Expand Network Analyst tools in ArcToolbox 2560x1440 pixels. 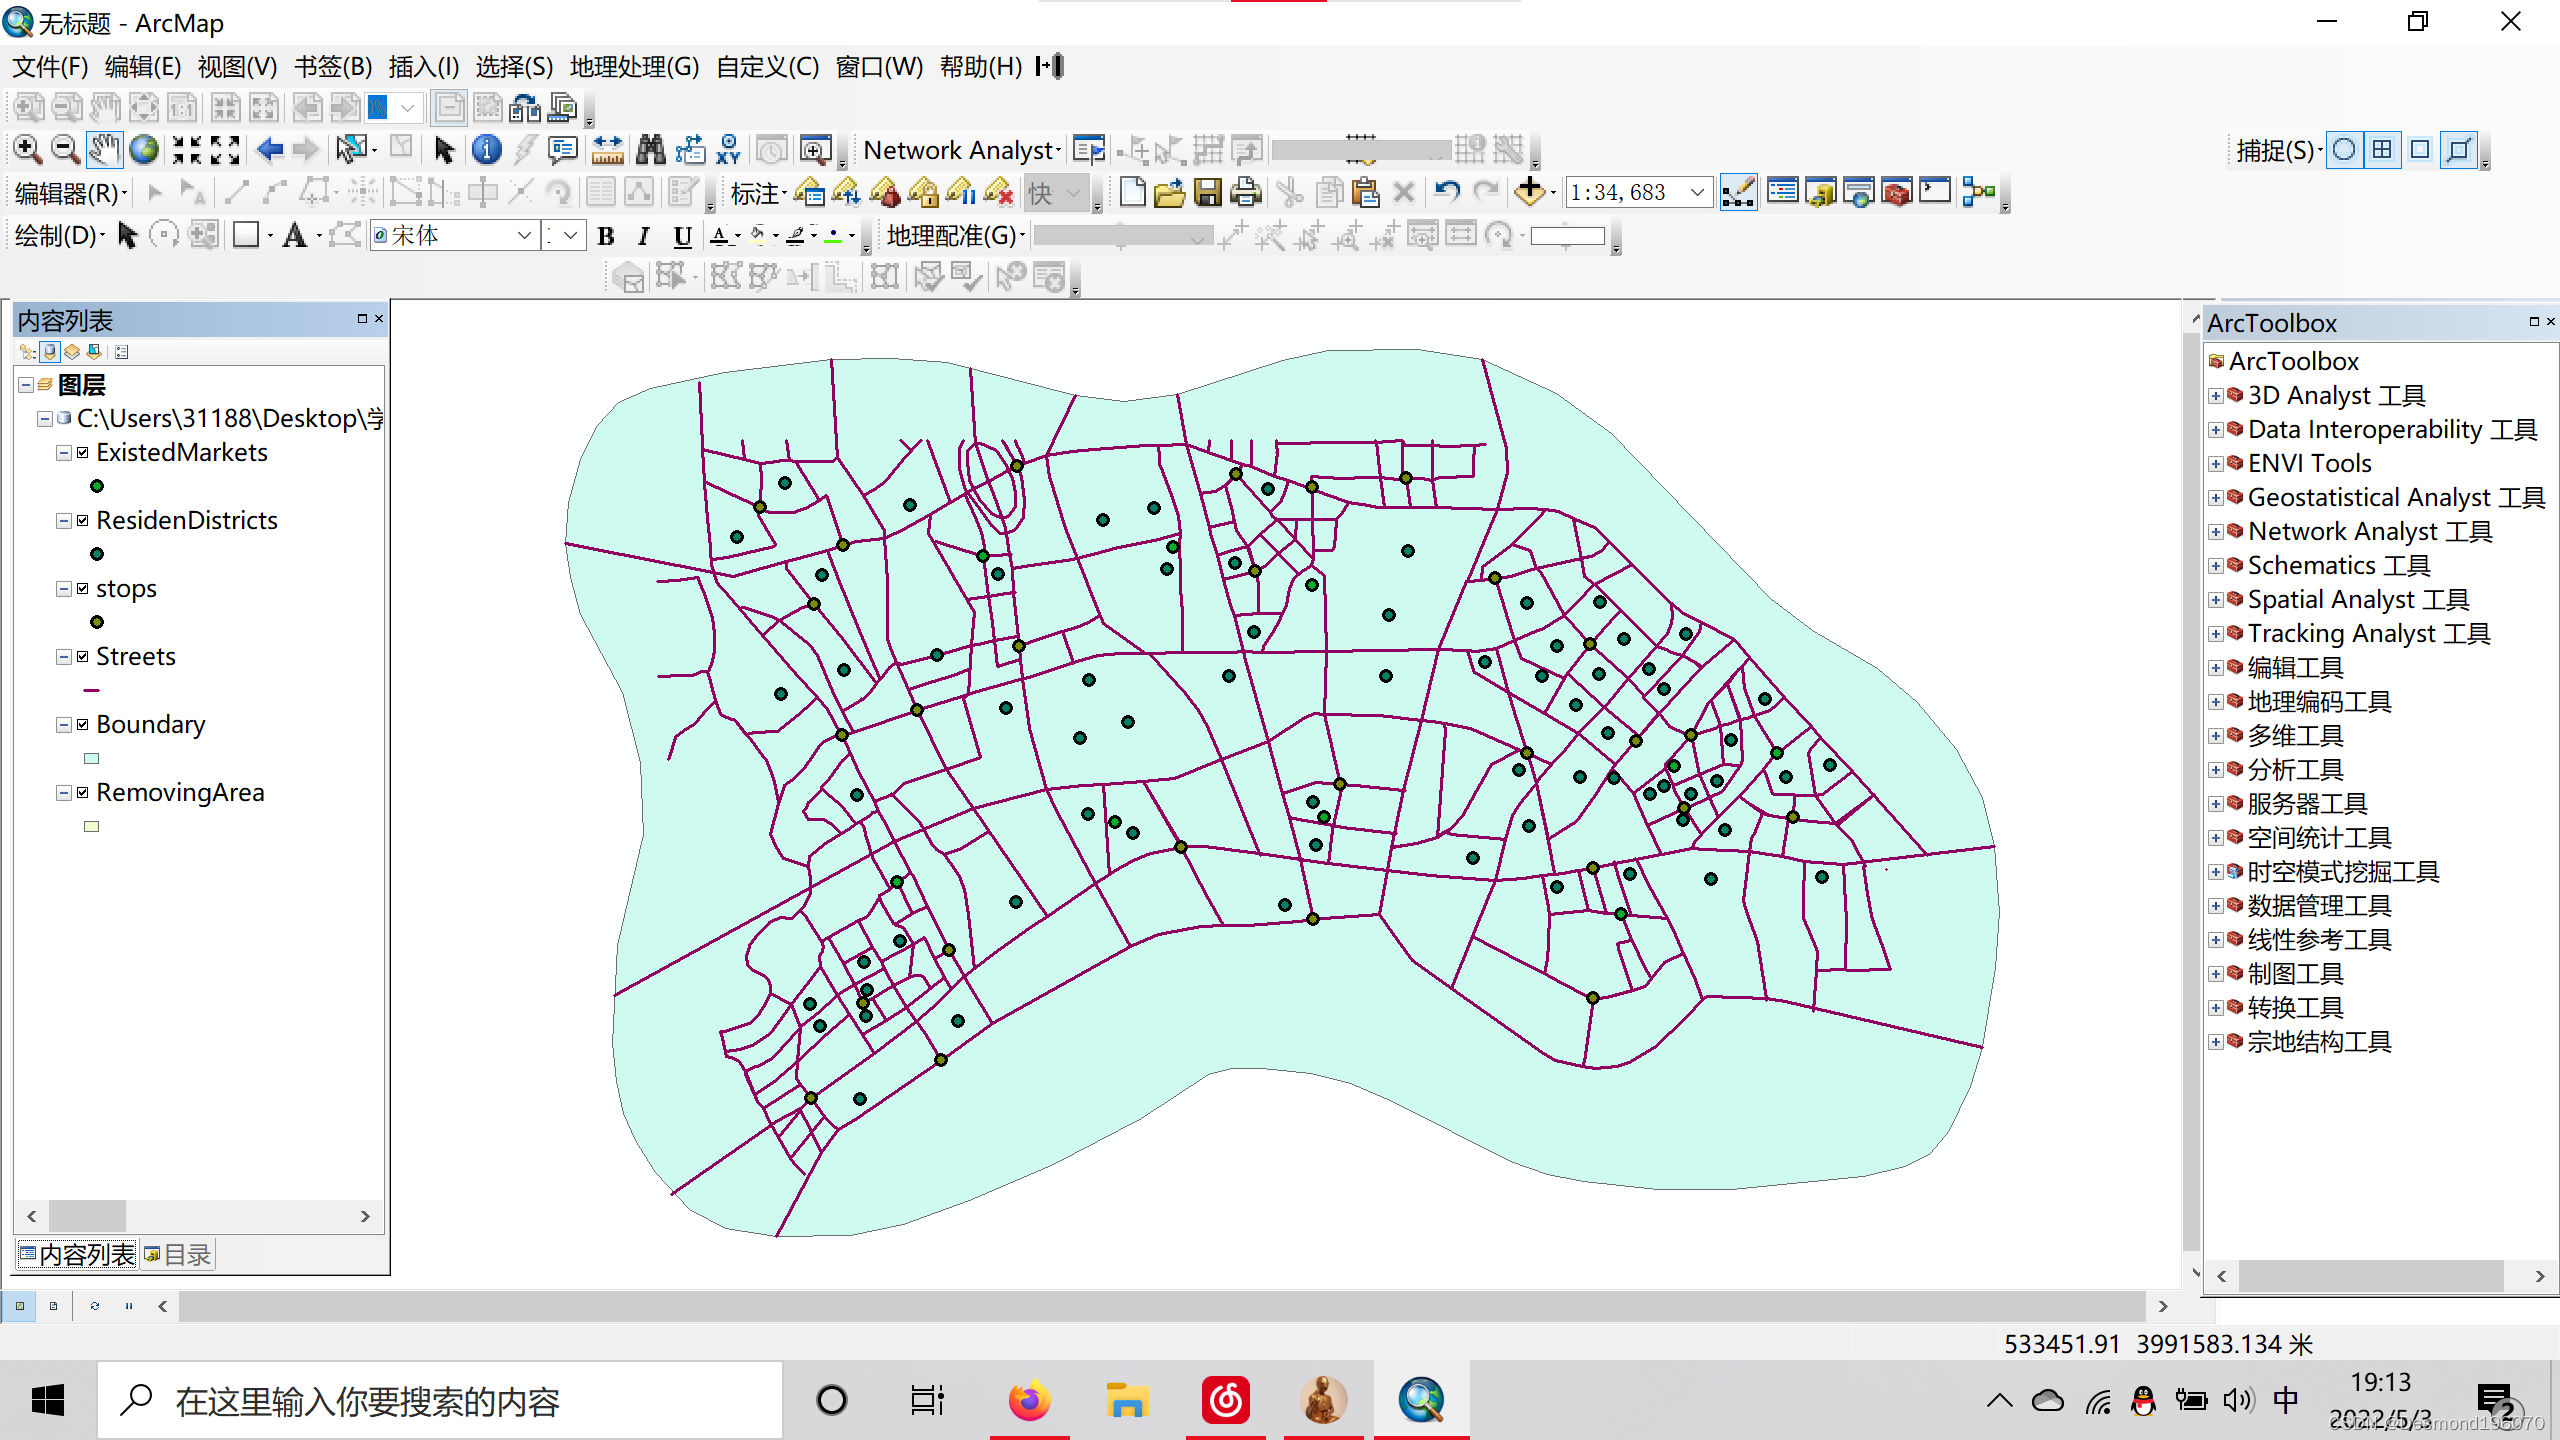point(2216,532)
